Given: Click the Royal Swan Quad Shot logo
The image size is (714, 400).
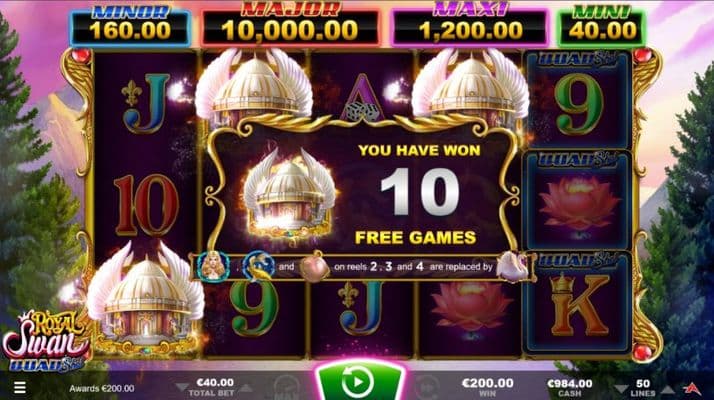Looking at the screenshot, I should pyautogui.click(x=44, y=341).
